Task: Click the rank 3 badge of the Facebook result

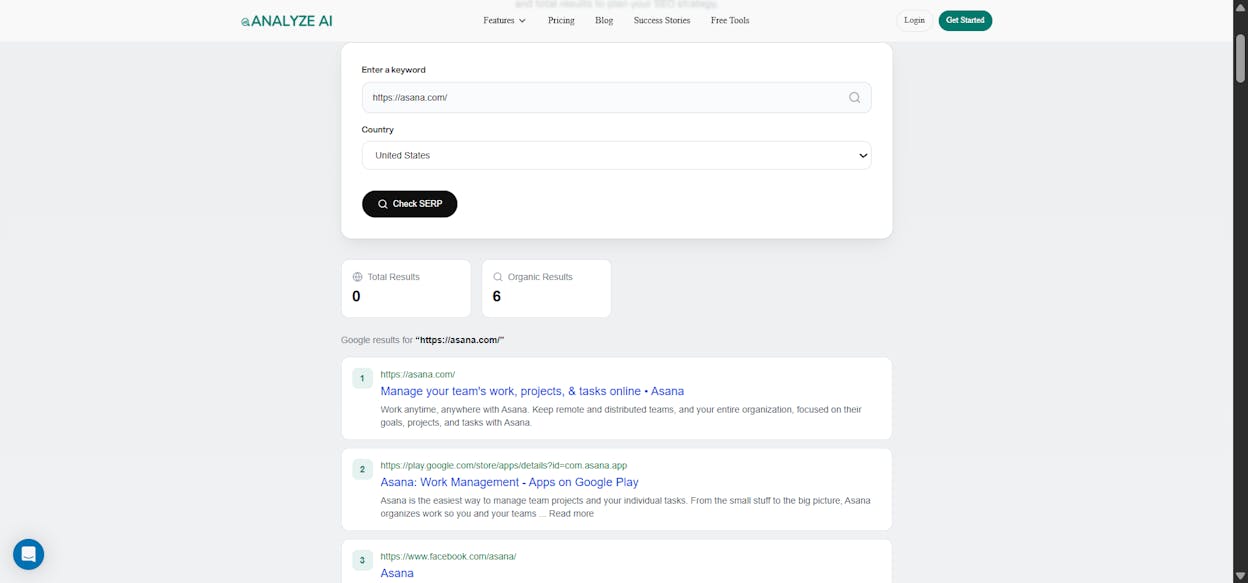Action: pos(362,560)
